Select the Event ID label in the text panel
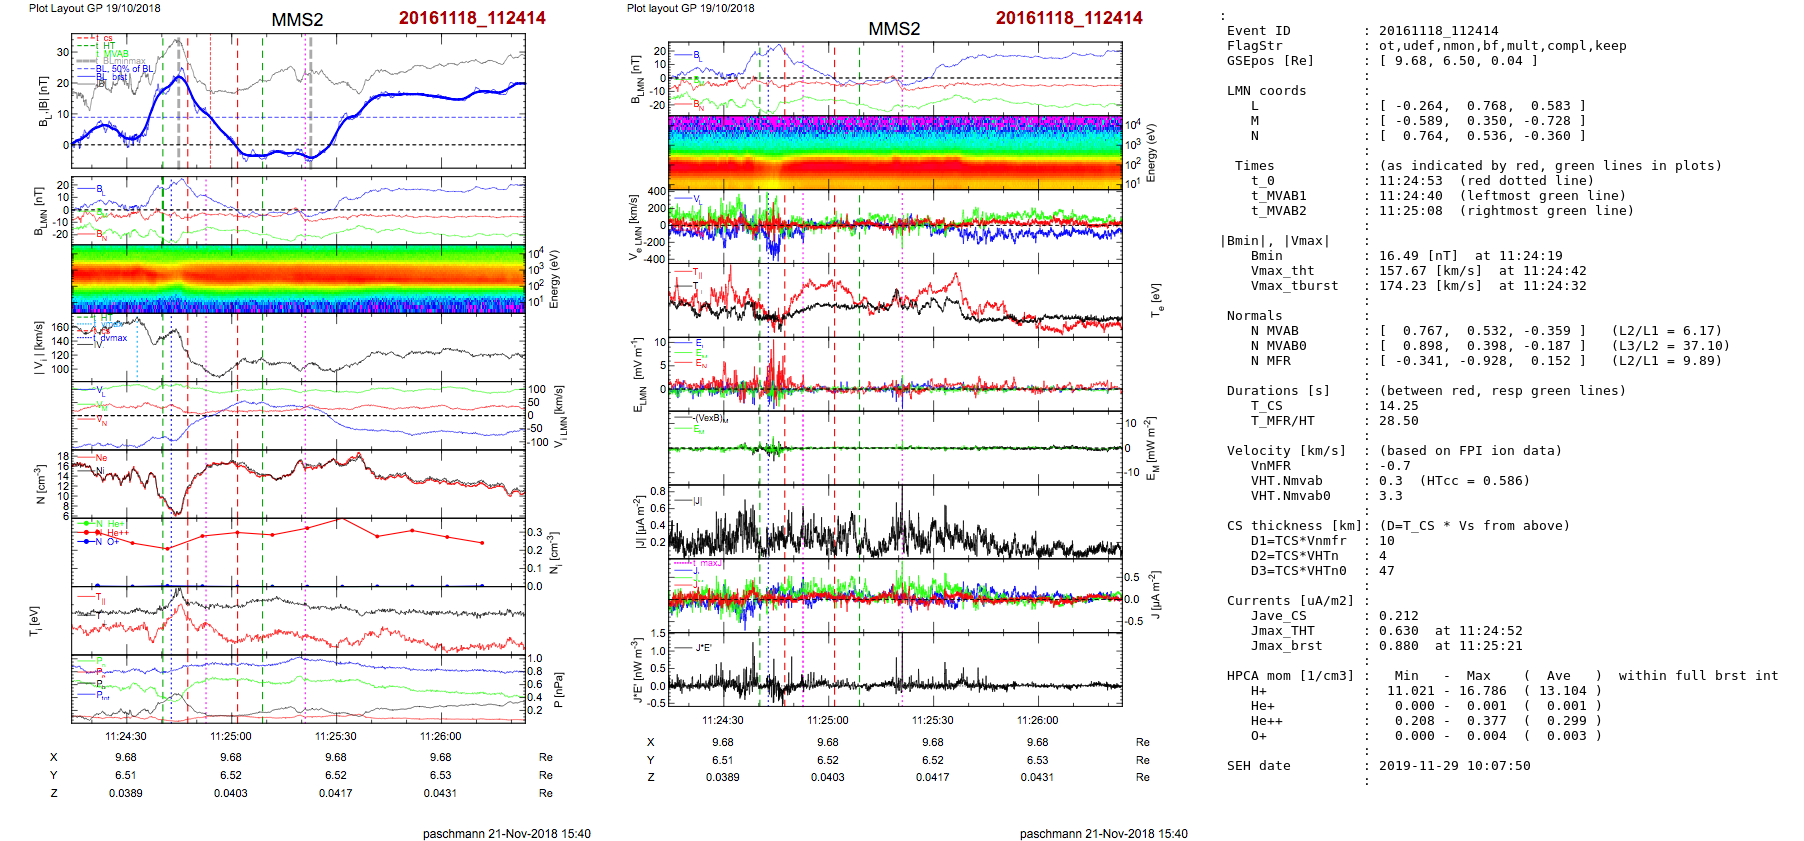The image size is (1804, 841). (x=1258, y=31)
